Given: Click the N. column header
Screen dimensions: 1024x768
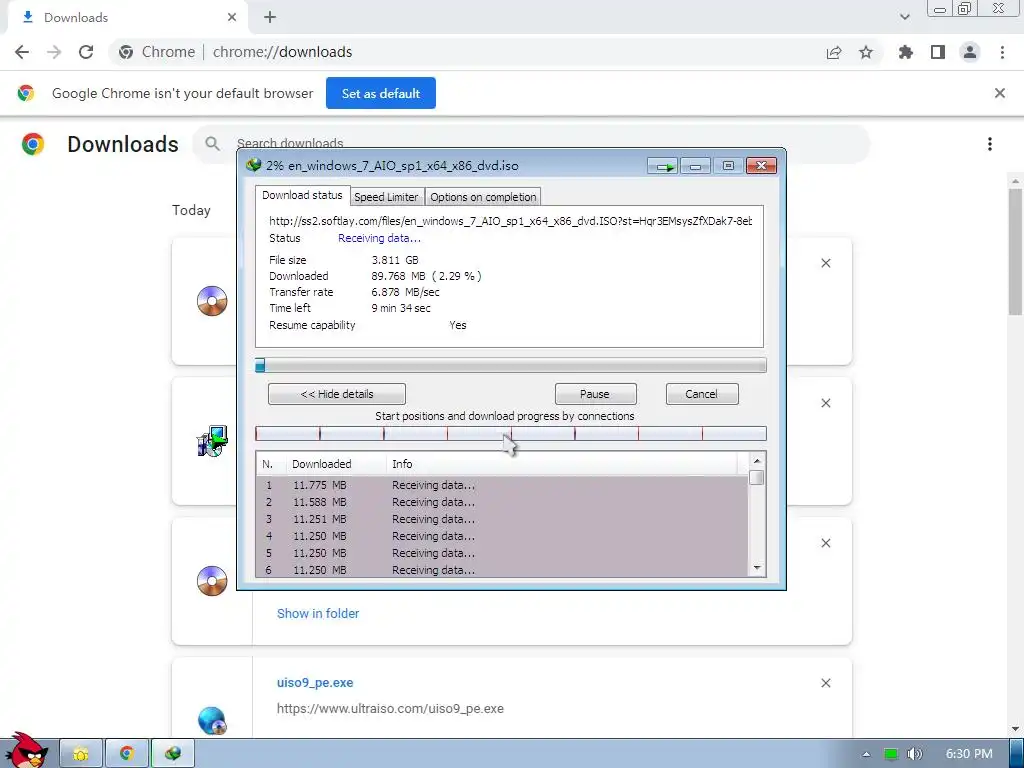Looking at the screenshot, I should click(272, 464).
